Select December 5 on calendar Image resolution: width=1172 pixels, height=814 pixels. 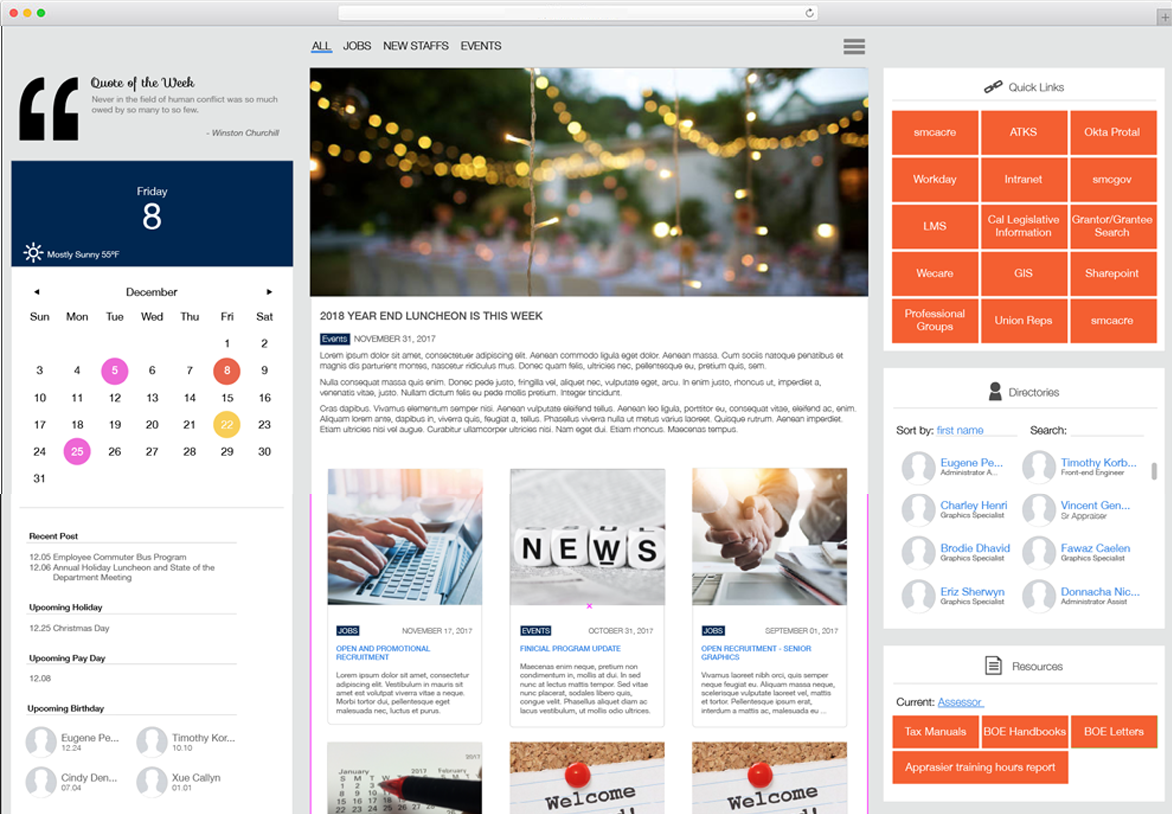point(114,371)
